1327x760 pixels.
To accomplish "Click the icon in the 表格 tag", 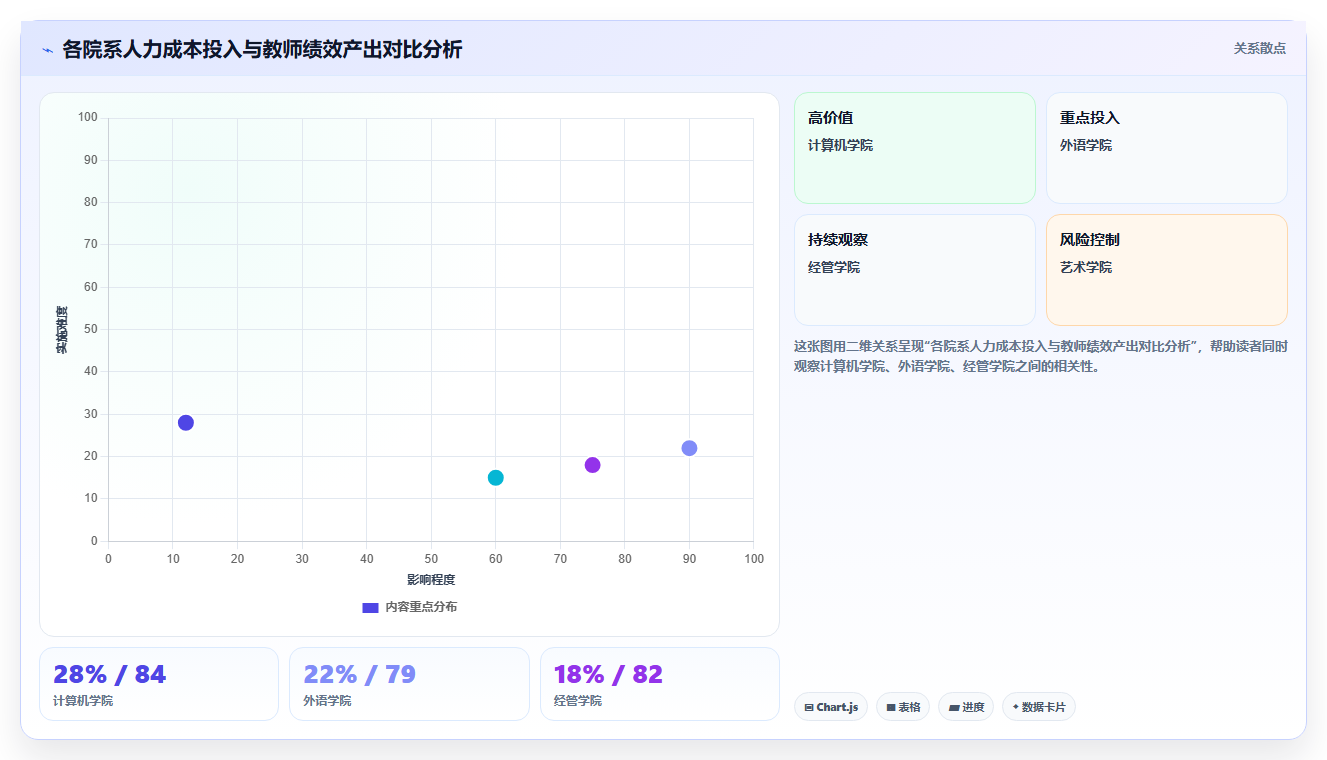I will tap(891, 707).
